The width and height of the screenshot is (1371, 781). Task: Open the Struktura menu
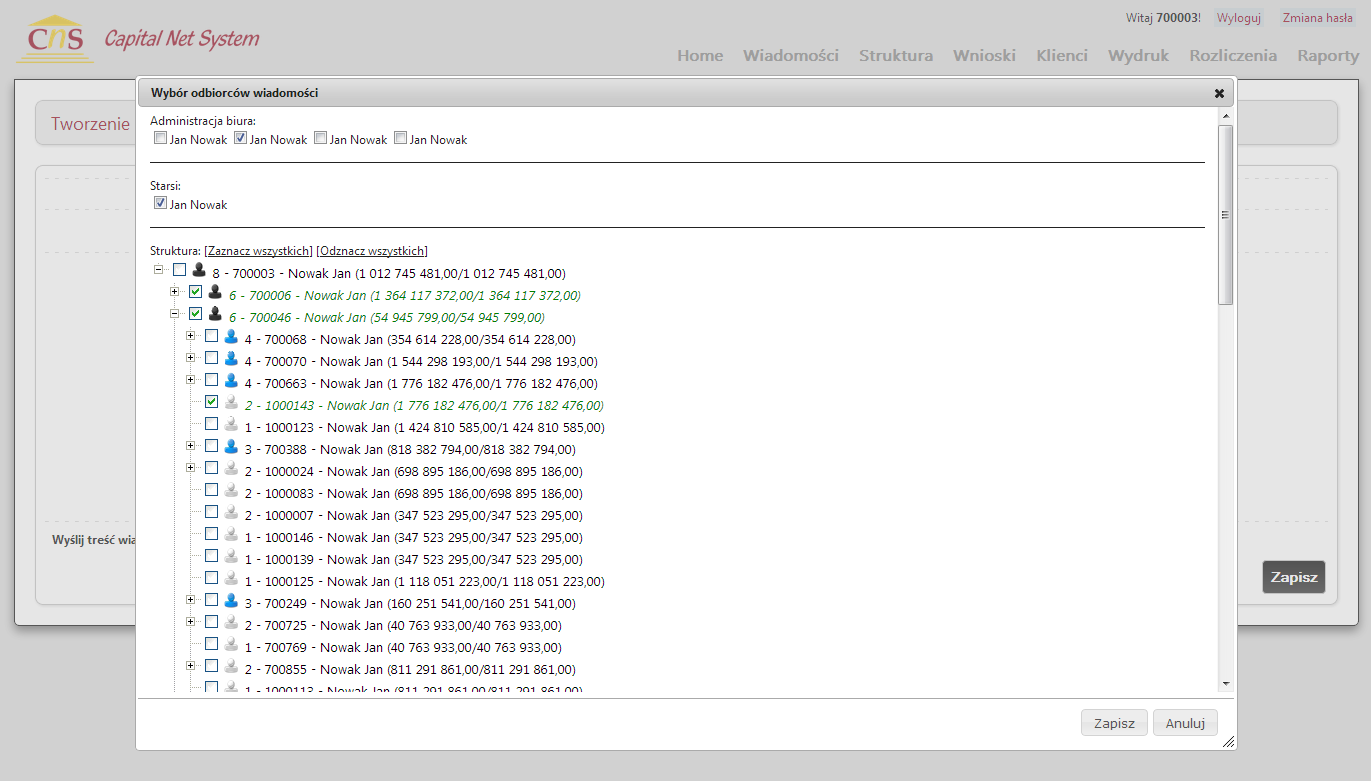coord(895,56)
